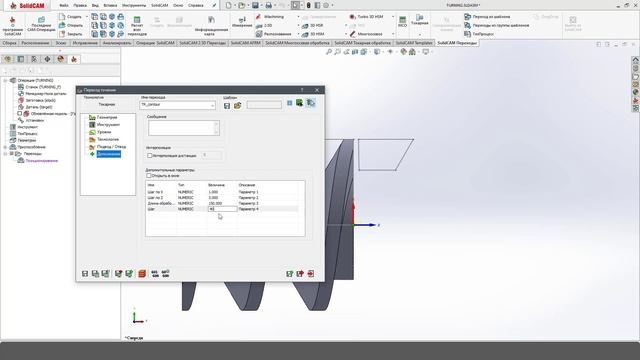This screenshot has width=640, height=360.
Task: Open Технология page in dialog tree
Action: (108, 139)
